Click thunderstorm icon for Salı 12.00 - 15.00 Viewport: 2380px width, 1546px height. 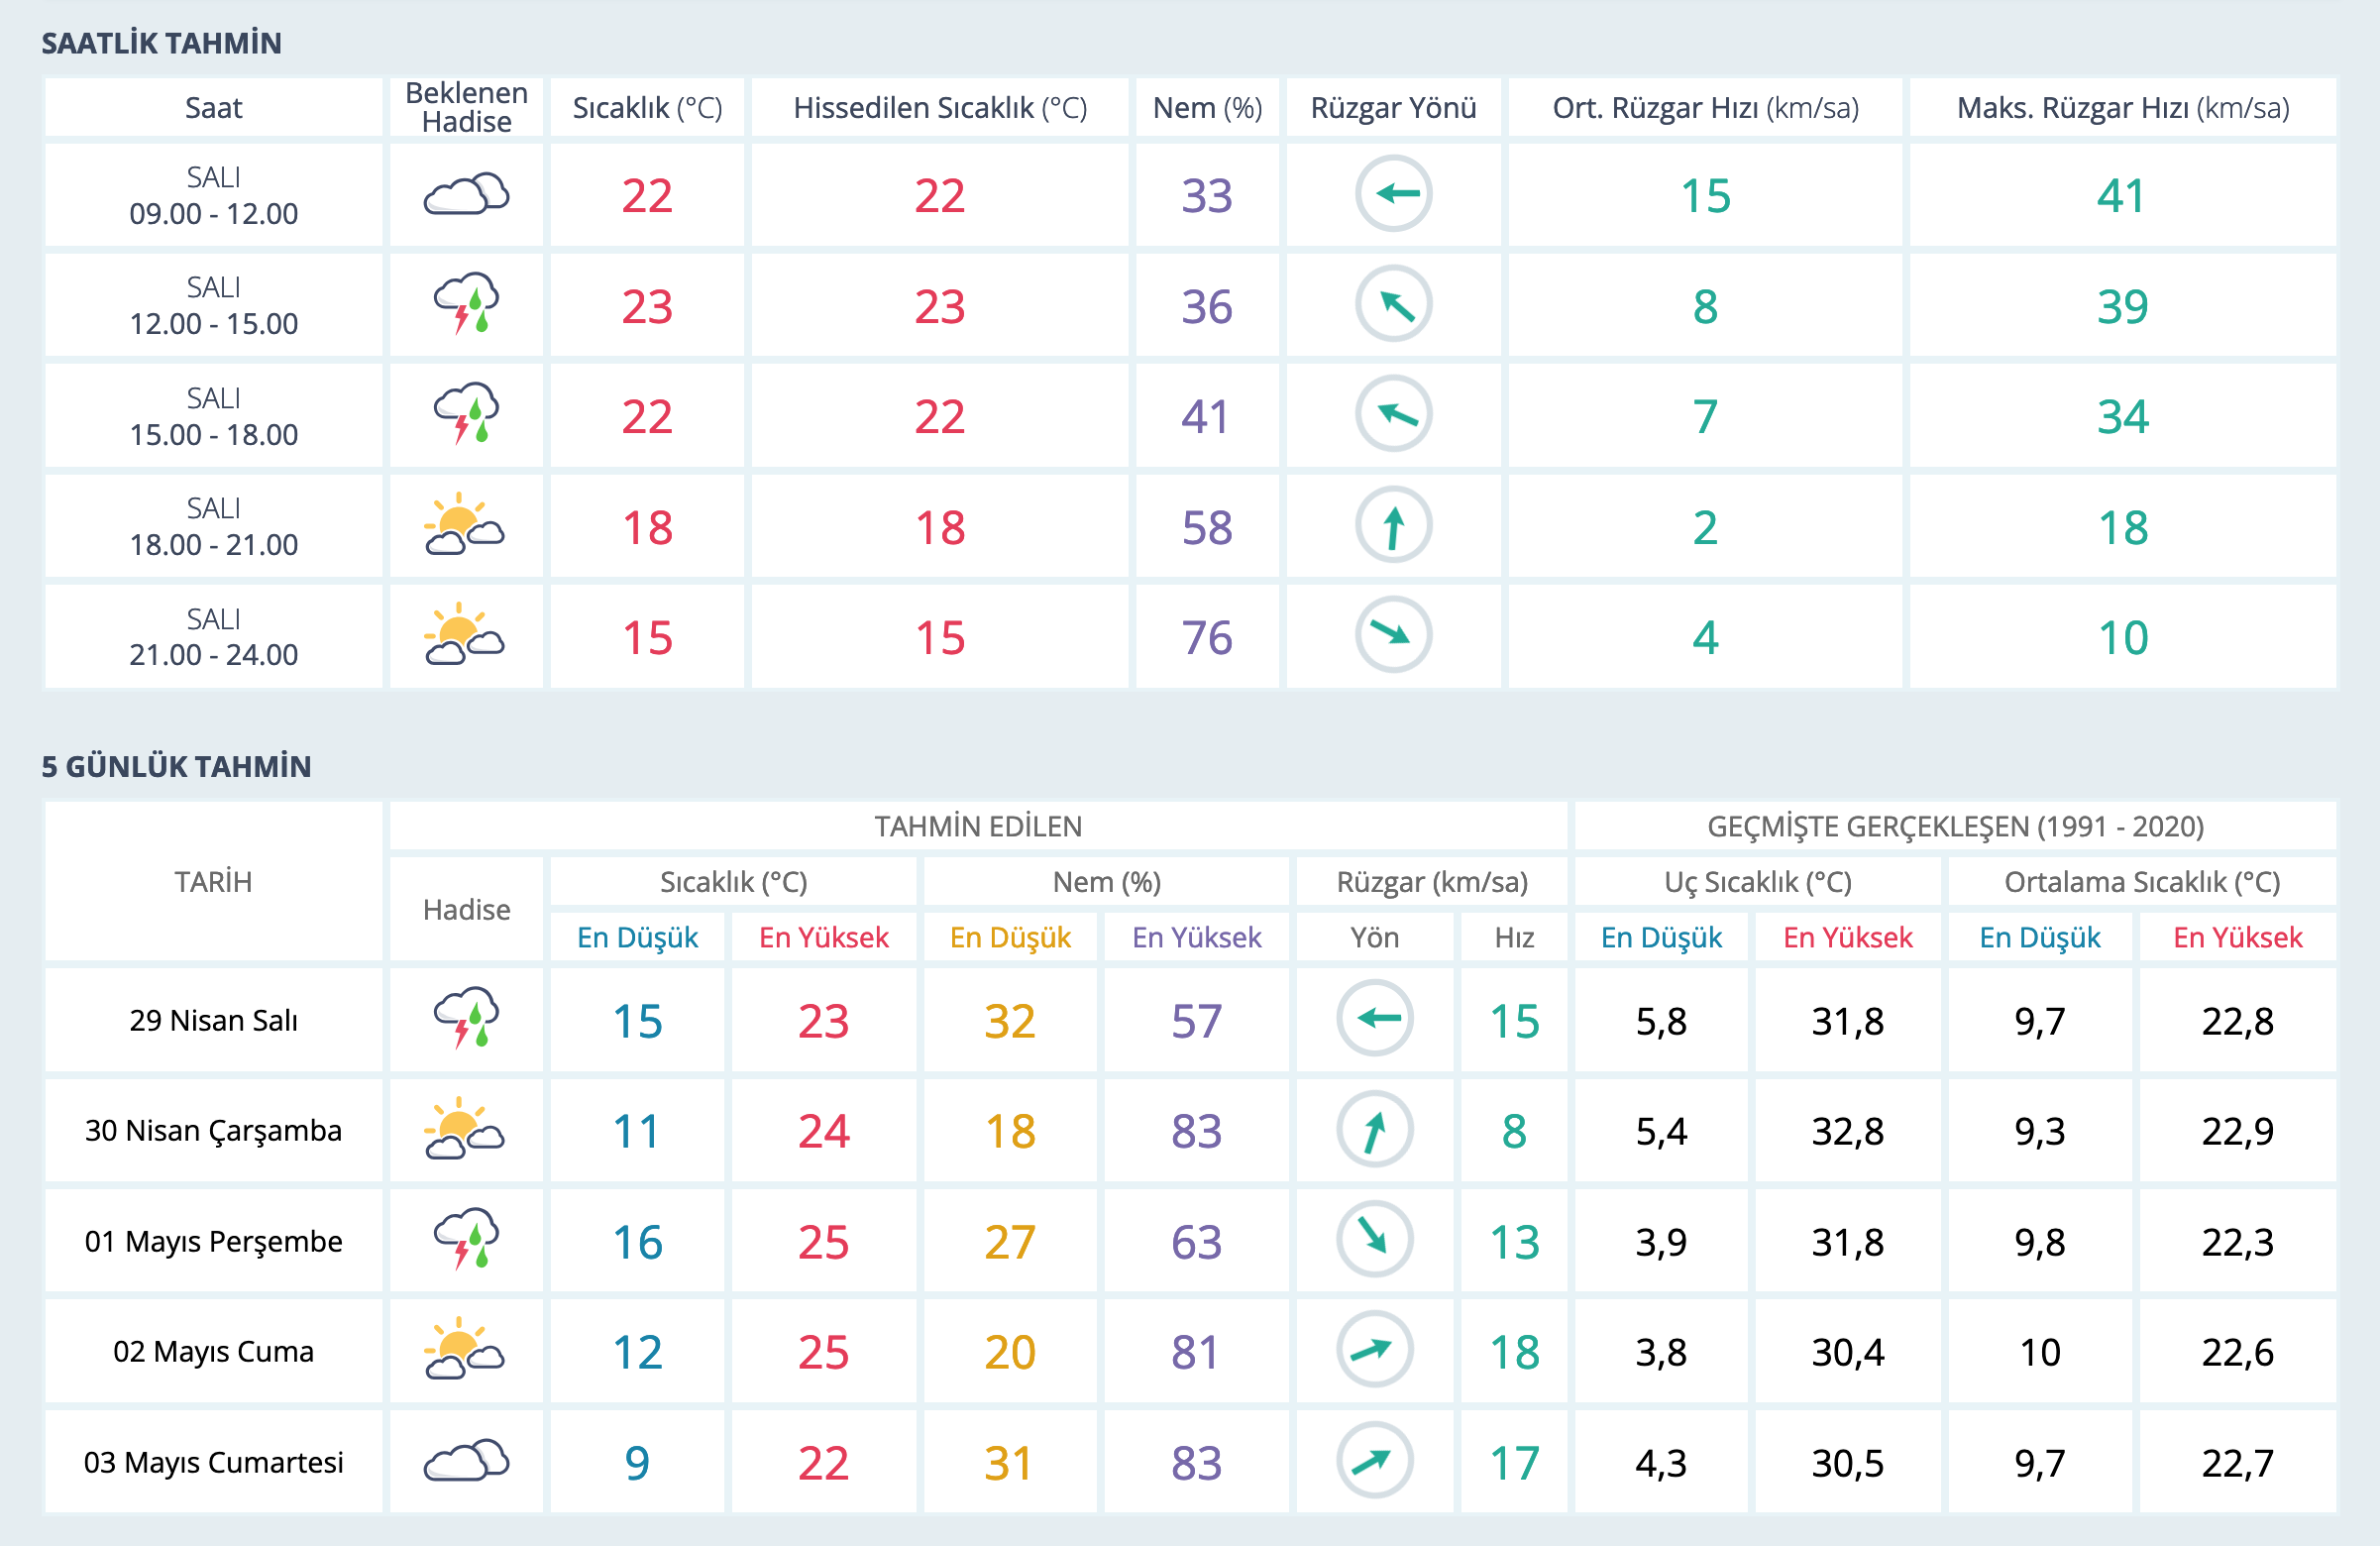coord(466,304)
